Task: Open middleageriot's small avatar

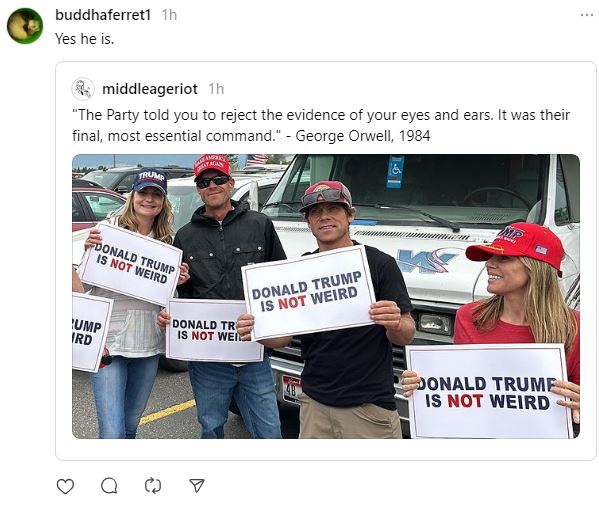Action: coord(83,89)
